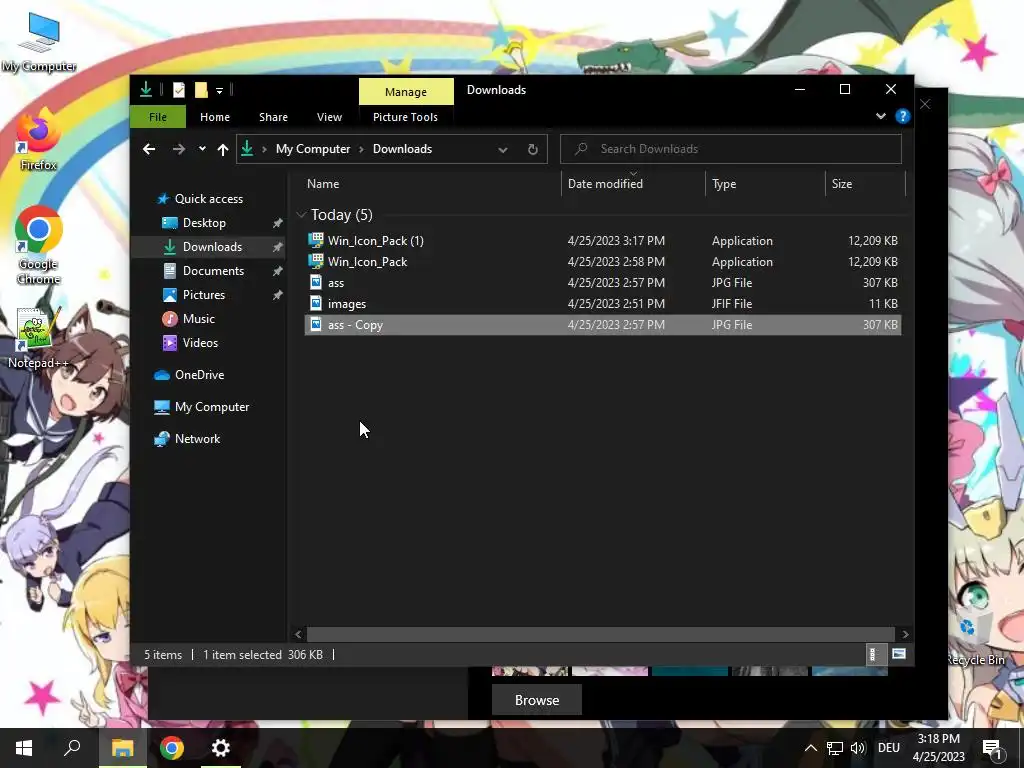This screenshot has width=1024, height=768.
Task: Select the Manage contextual tab
Action: 406,91
